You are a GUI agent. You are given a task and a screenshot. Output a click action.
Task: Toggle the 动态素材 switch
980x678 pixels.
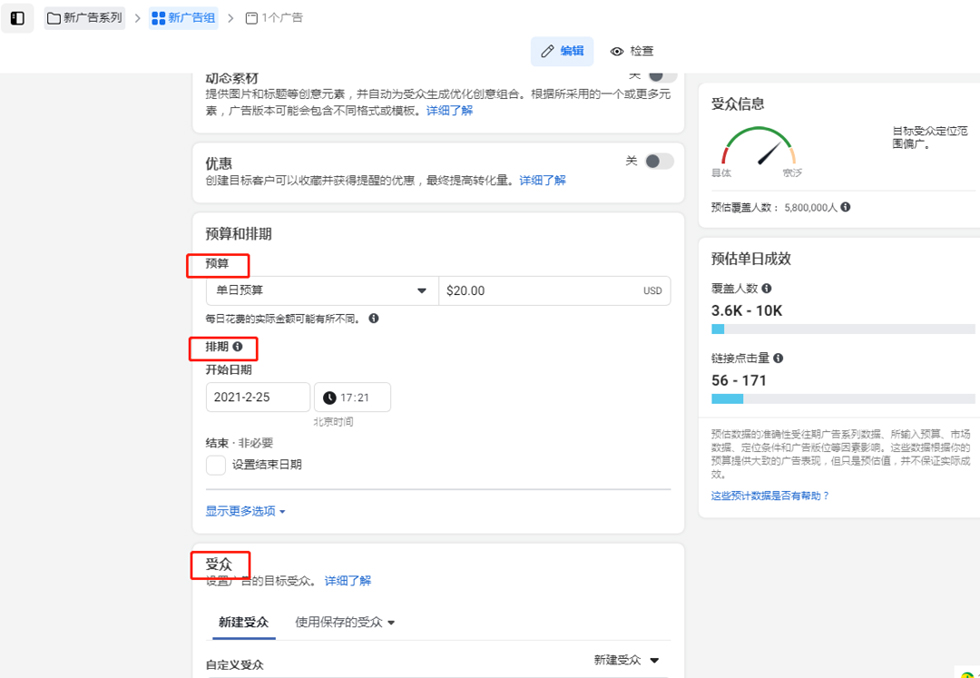pos(660,76)
